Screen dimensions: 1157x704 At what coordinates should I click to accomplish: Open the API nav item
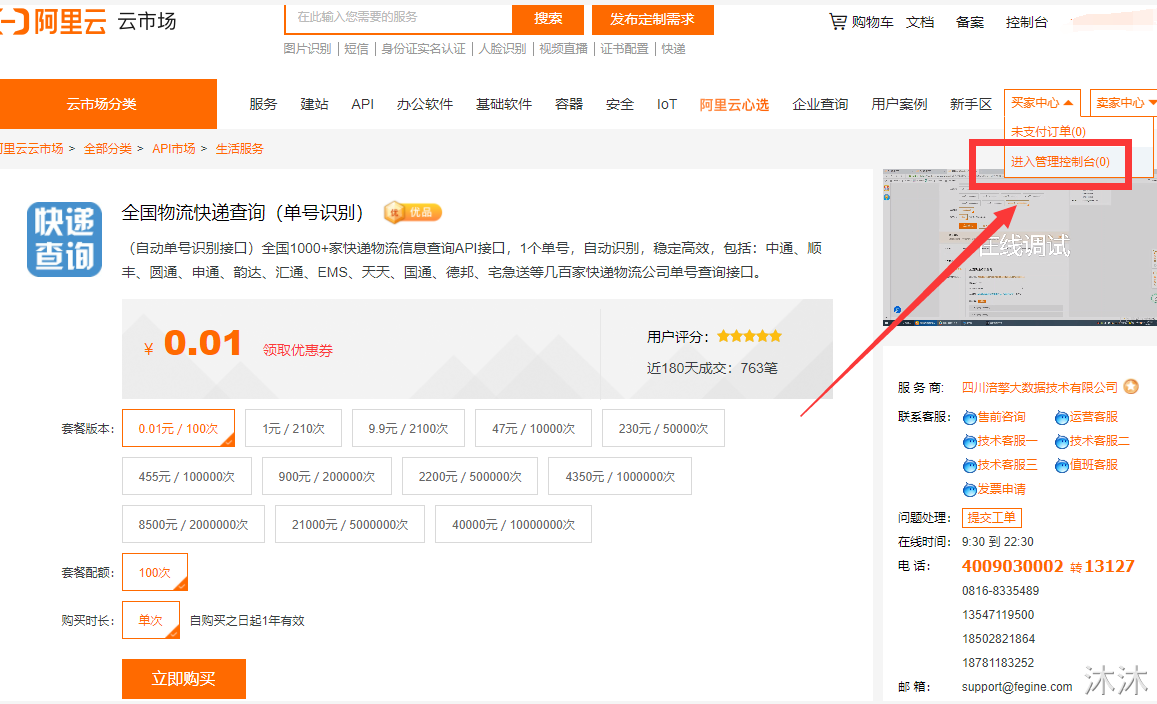pyautogui.click(x=362, y=104)
